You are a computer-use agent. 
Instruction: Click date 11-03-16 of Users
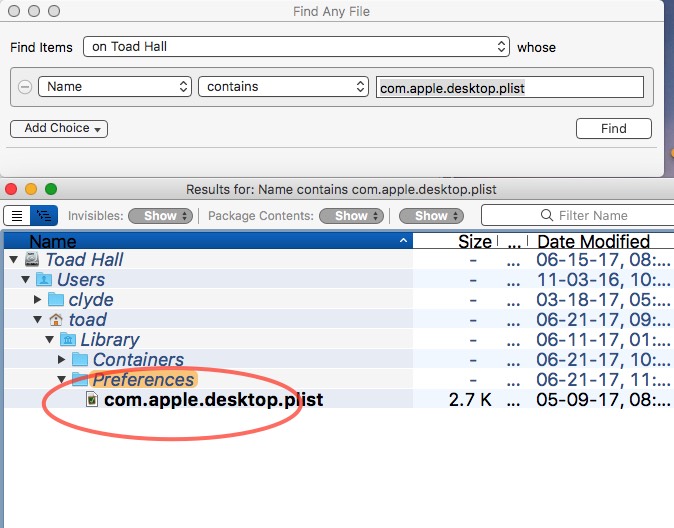tap(603, 280)
